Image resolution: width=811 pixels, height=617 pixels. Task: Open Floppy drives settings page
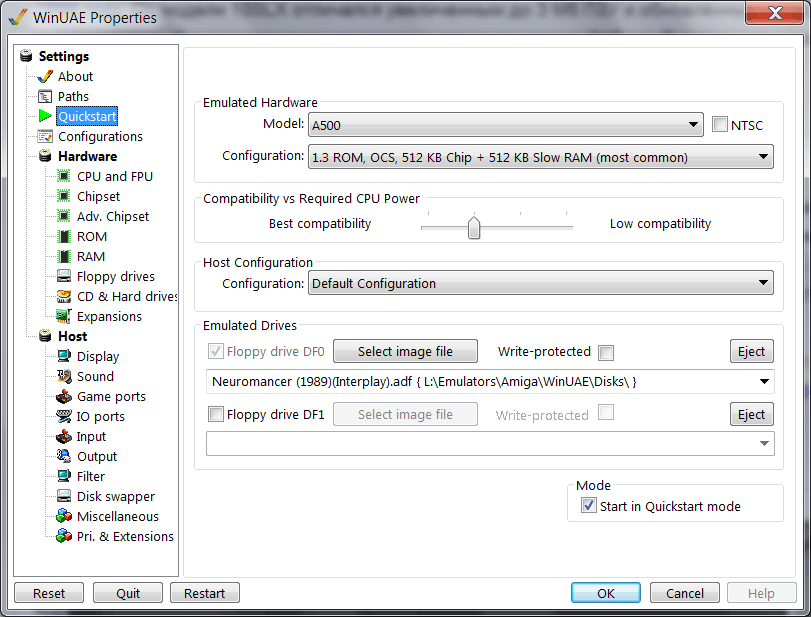pos(116,277)
